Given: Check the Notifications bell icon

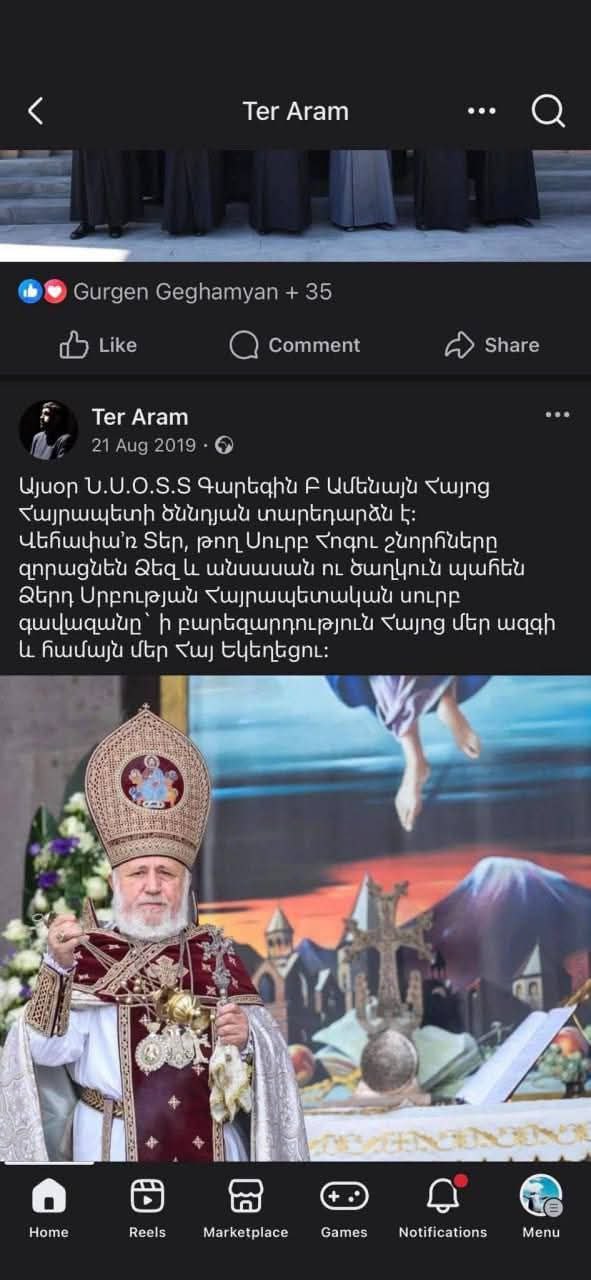Looking at the screenshot, I should [443, 1208].
